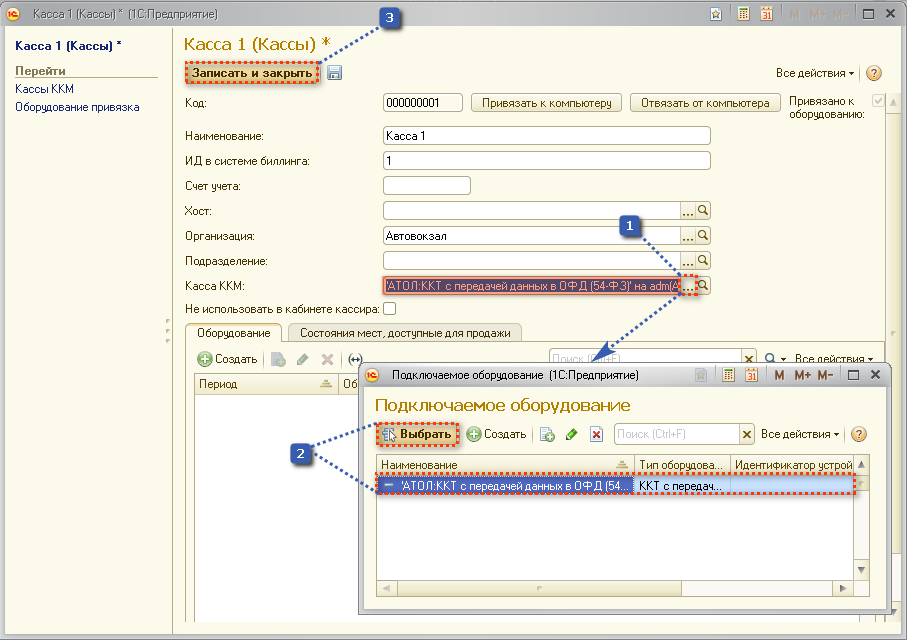Click magnifier open icon for Организация field
The image size is (907, 640).
[703, 236]
